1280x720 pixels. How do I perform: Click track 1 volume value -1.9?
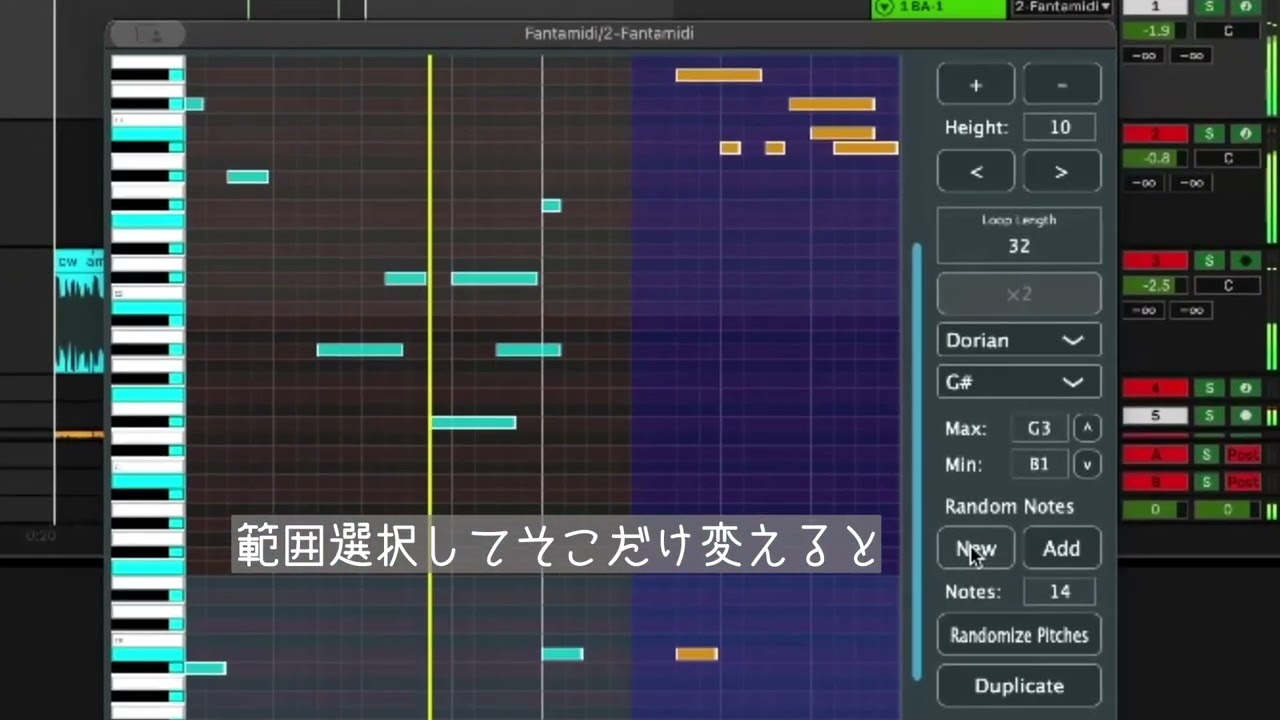click(x=1156, y=31)
